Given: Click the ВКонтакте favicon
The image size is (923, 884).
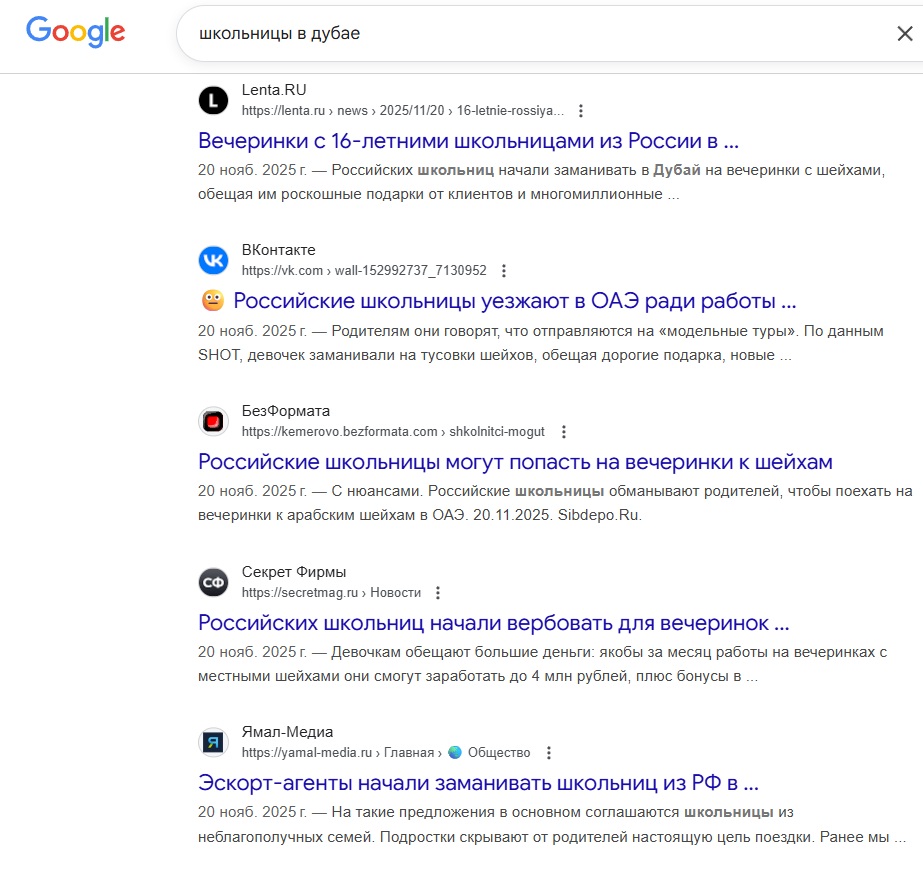Looking at the screenshot, I should pos(213,260).
